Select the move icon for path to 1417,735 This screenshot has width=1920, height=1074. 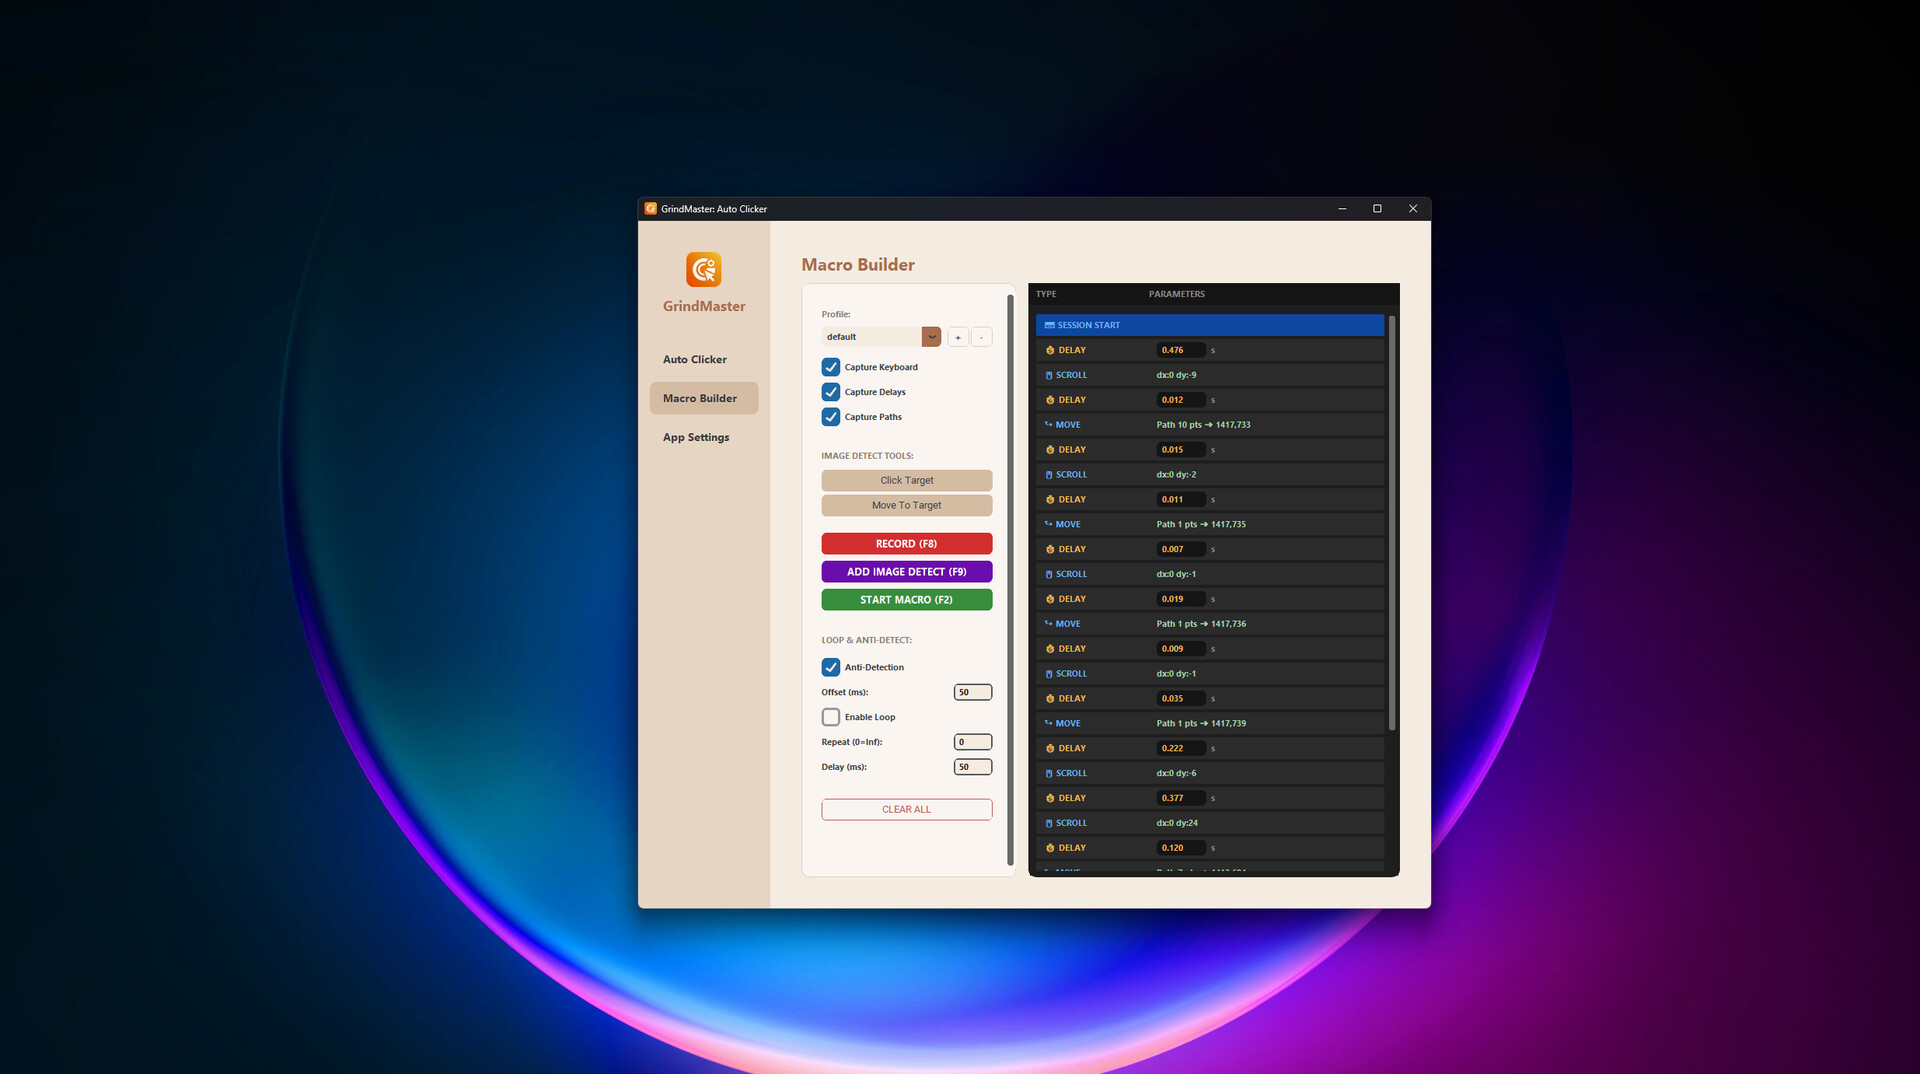pyautogui.click(x=1049, y=524)
